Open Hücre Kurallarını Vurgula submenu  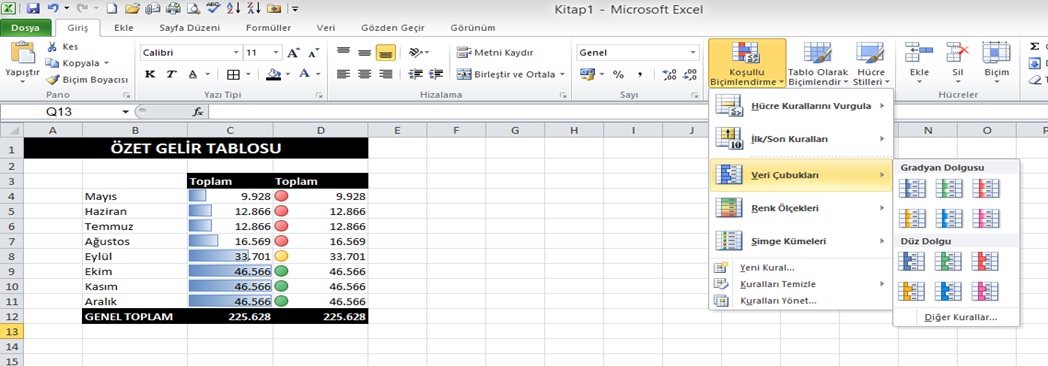tap(801, 106)
